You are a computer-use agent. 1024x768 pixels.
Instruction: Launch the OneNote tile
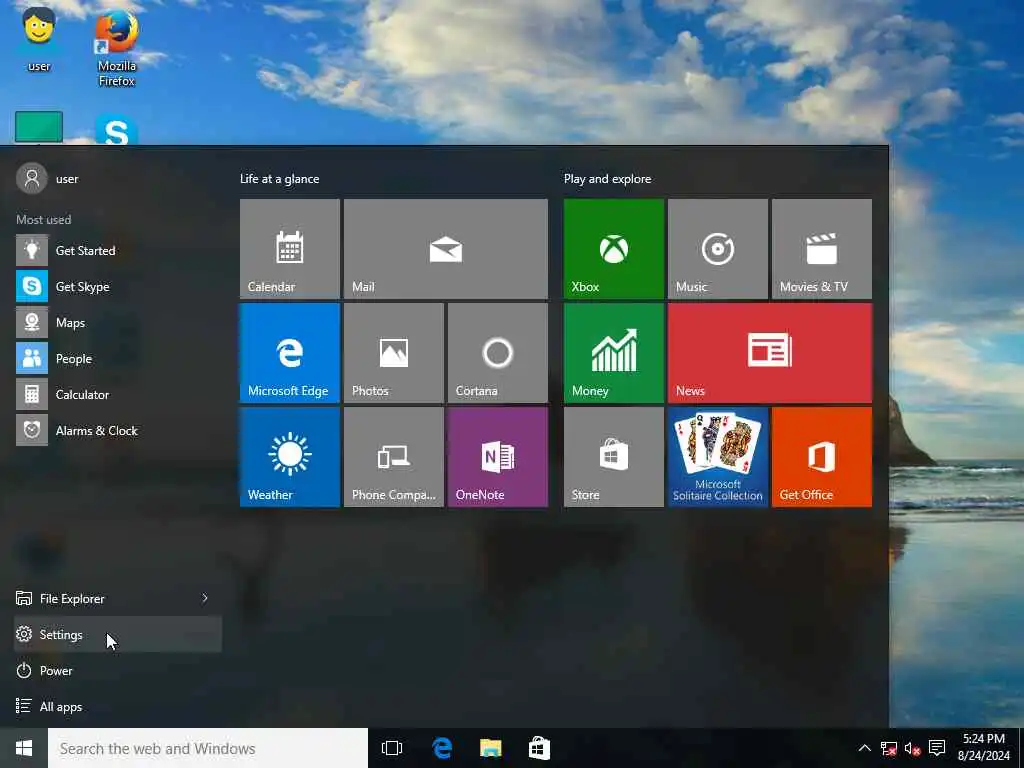(498, 457)
